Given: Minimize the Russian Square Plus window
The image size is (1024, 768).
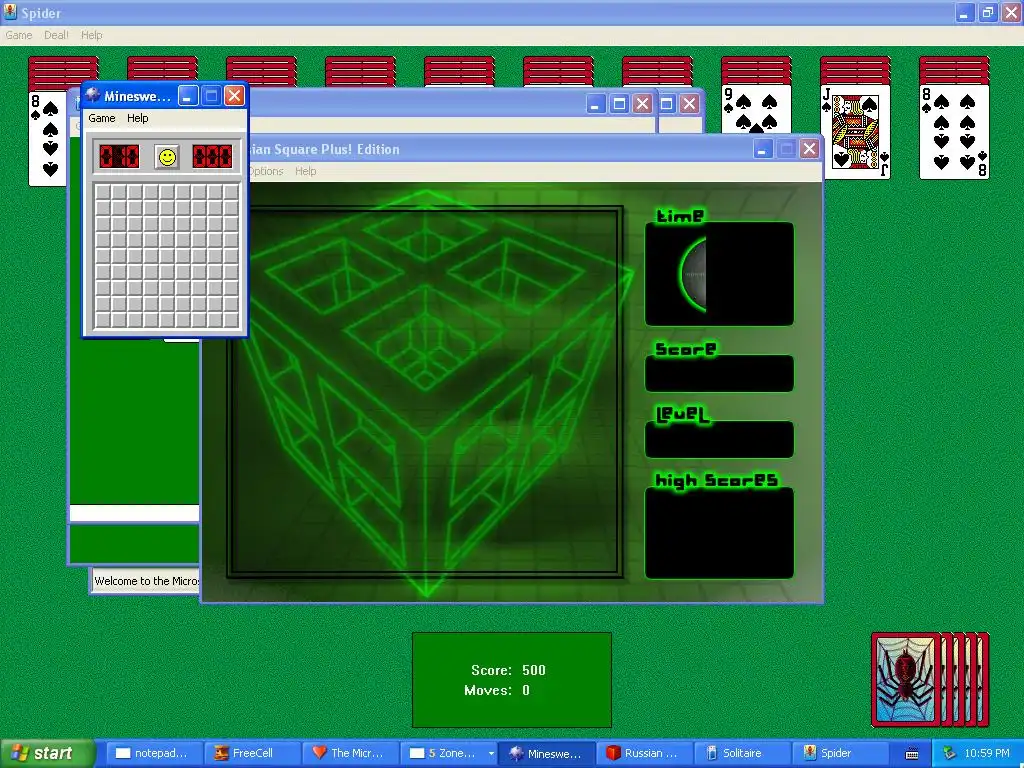Looking at the screenshot, I should click(763, 149).
